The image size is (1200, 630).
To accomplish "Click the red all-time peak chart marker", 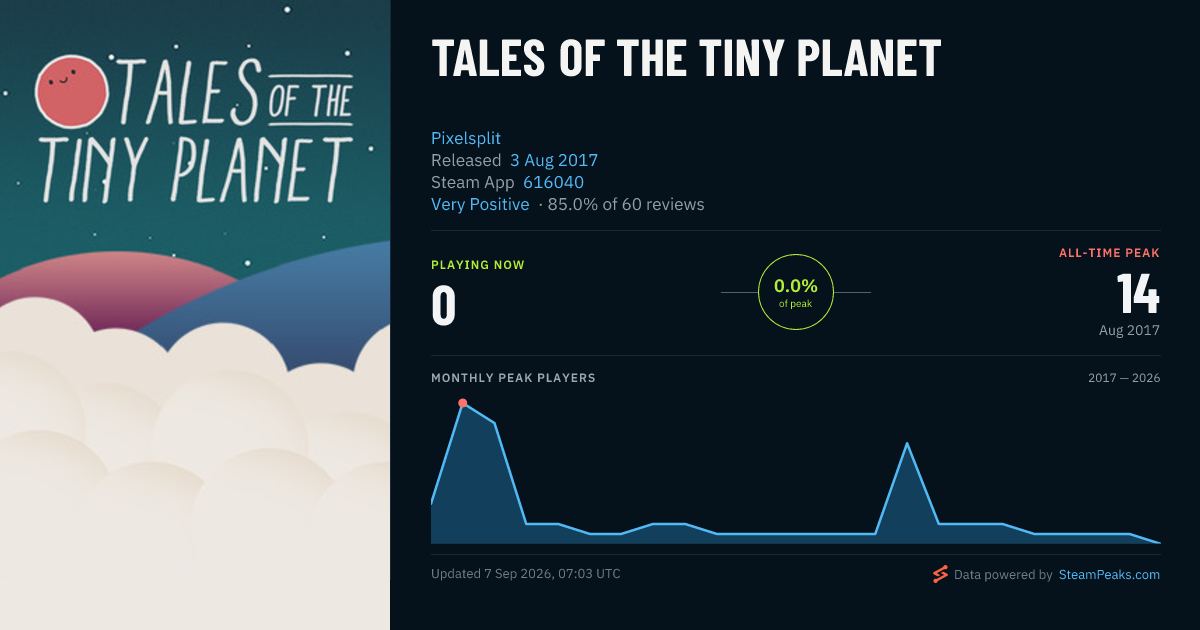I will 463,403.
